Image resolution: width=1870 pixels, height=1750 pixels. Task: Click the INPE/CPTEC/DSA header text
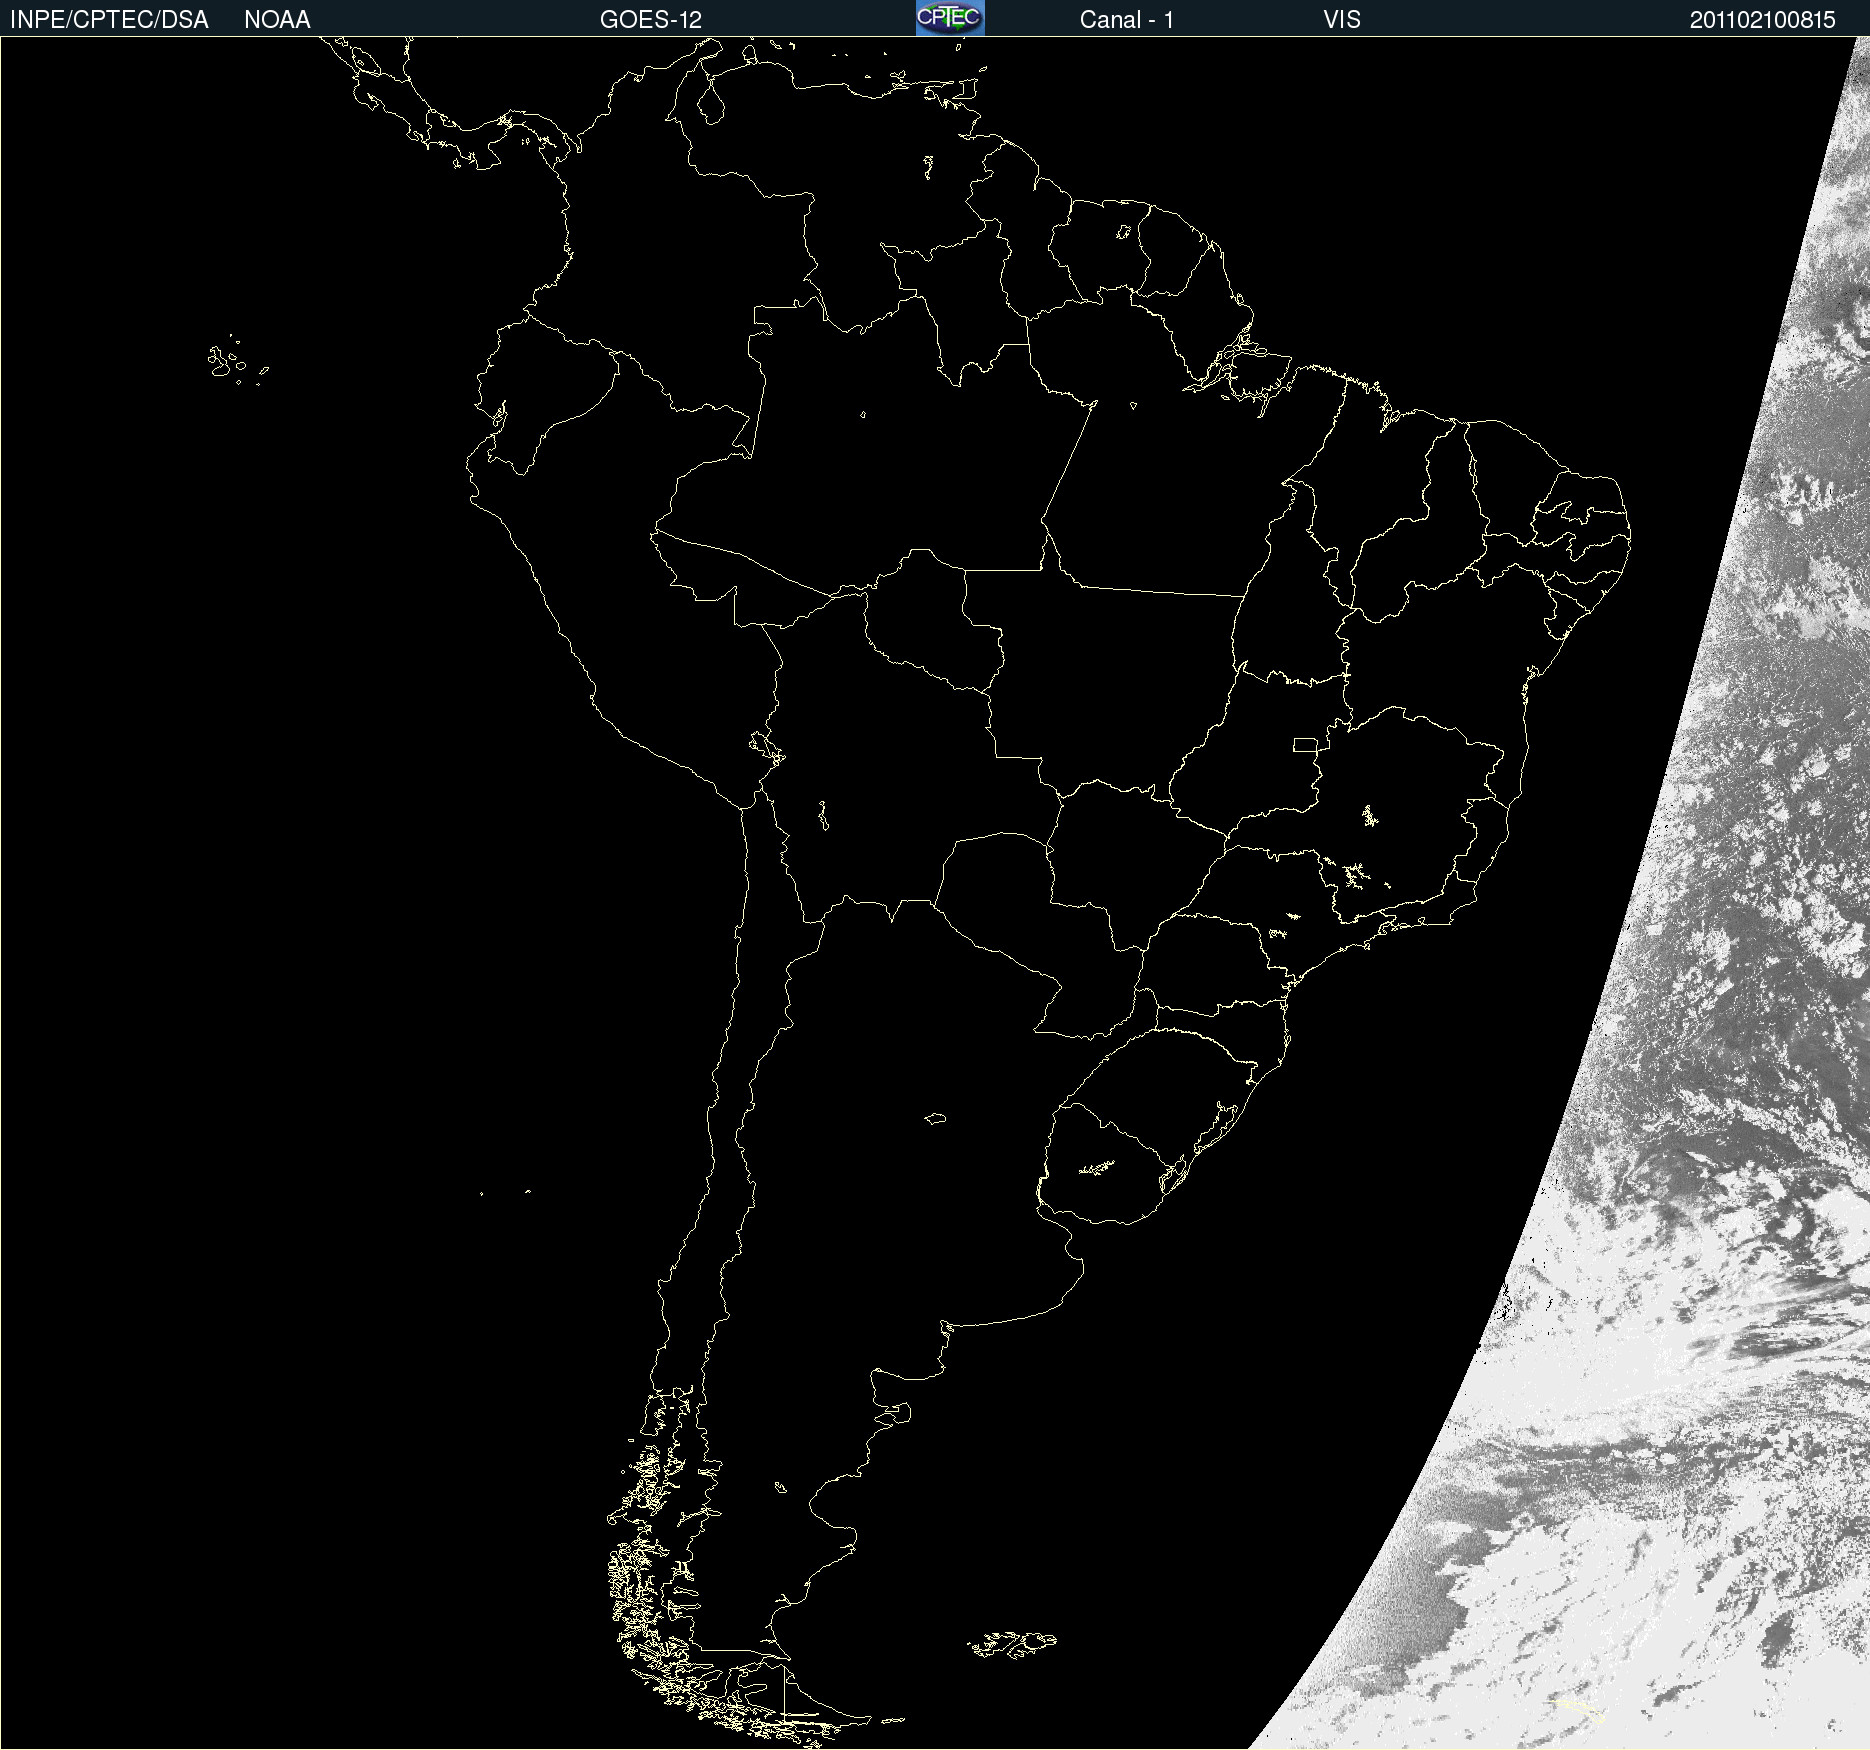point(109,20)
